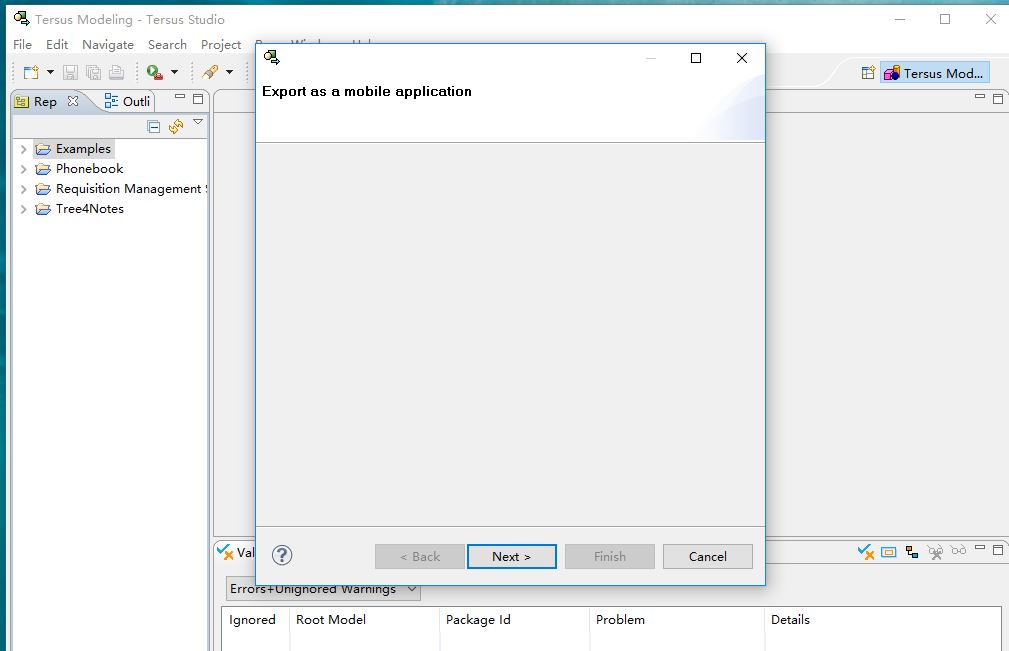
Task: Click the Collapse All icon in Repository
Action: point(154,126)
